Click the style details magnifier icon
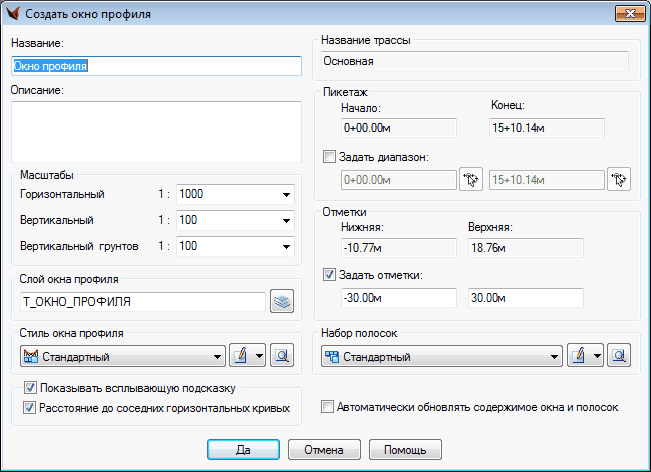Image resolution: width=651 pixels, height=472 pixels. (x=282, y=356)
